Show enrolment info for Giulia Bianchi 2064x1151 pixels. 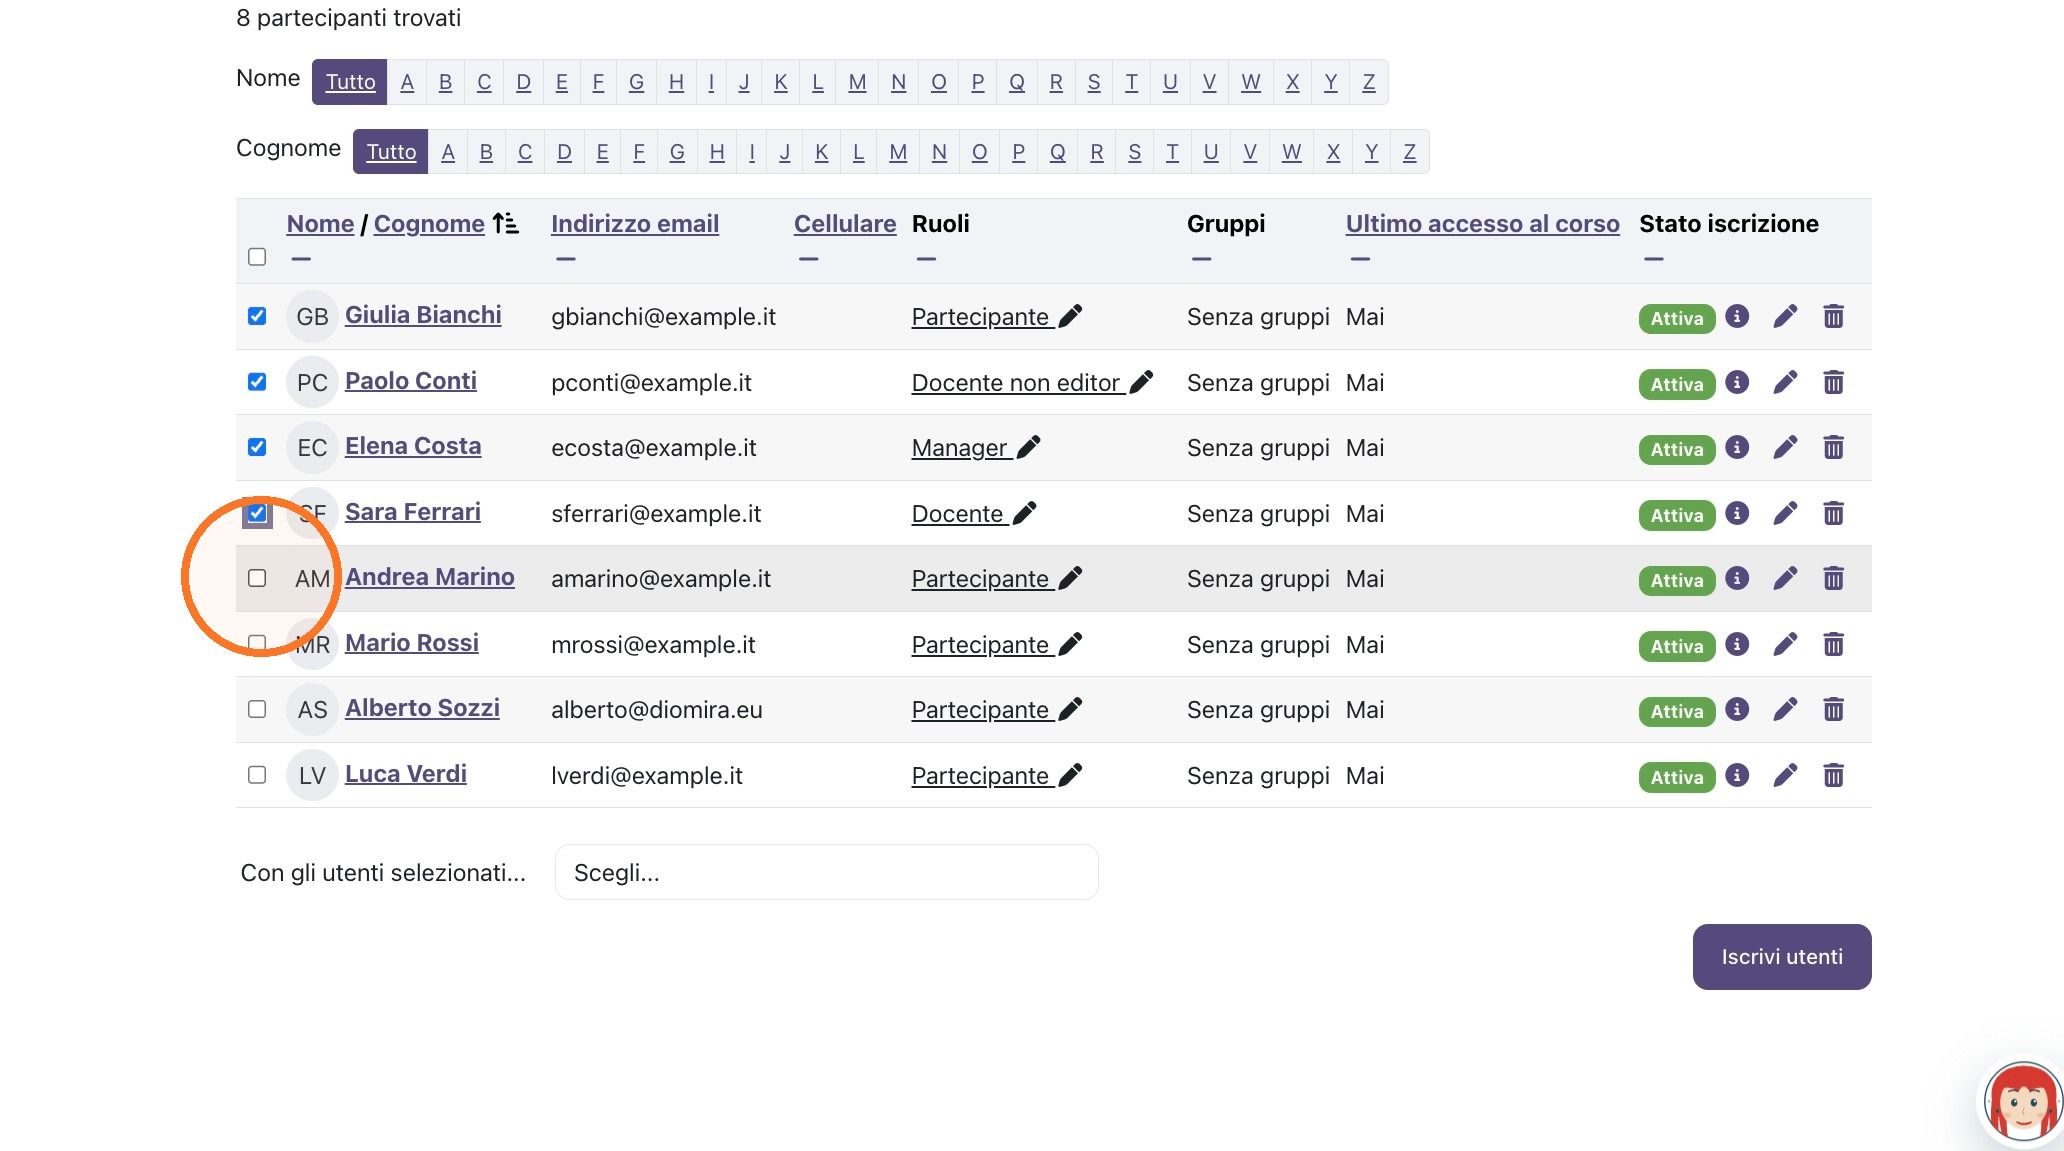coord(1737,316)
